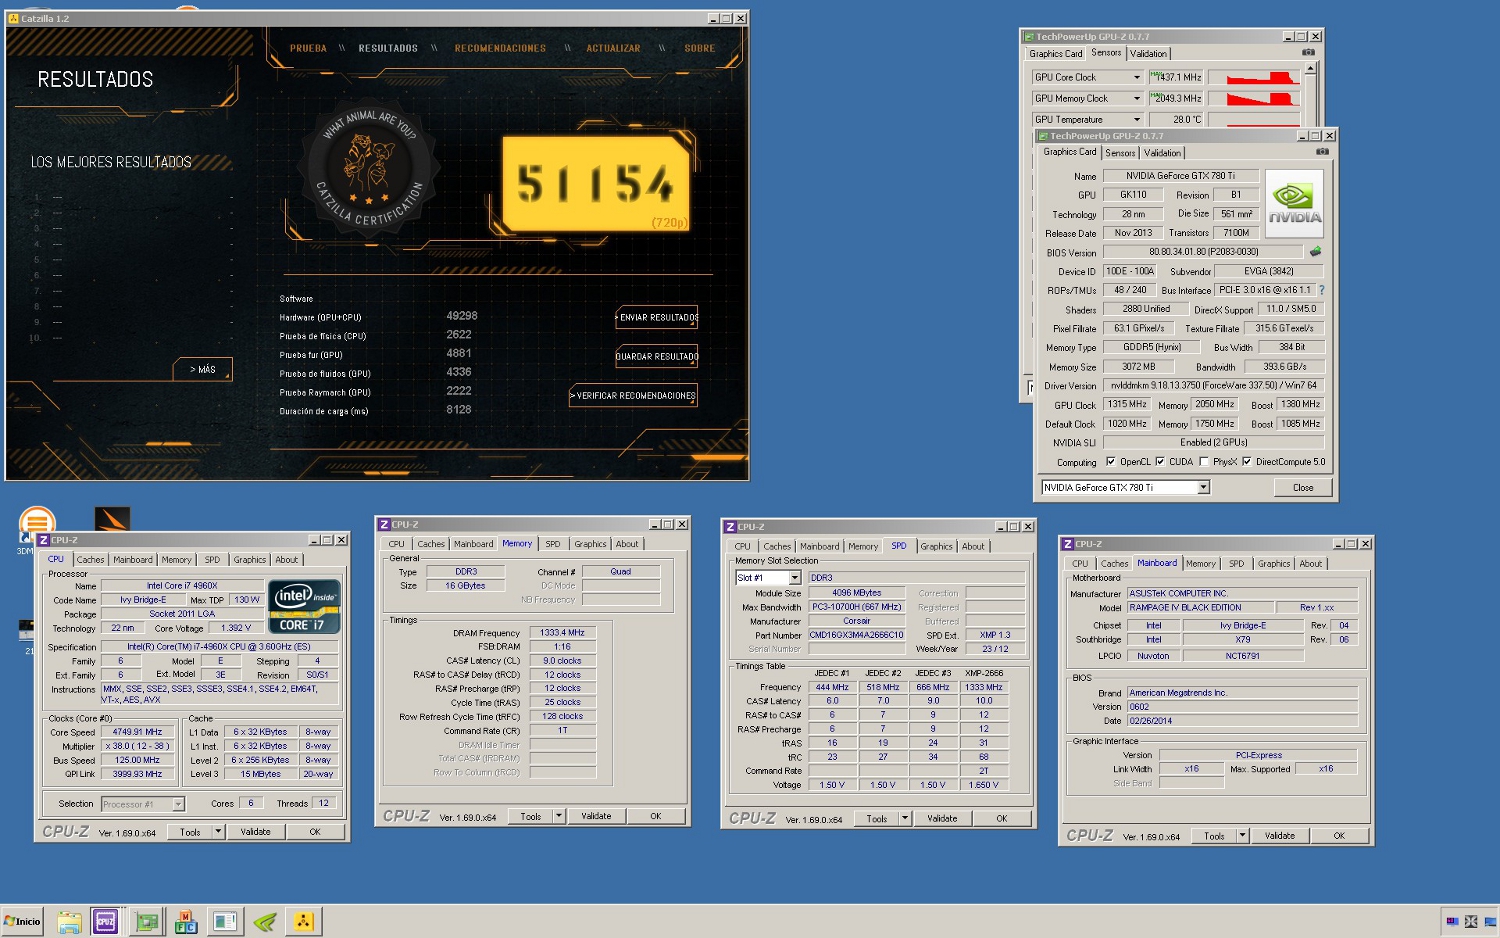1500x938 pixels.
Task: Click mainboard model RAMPAGE IV BLACK EDITION
Action: point(1201,607)
